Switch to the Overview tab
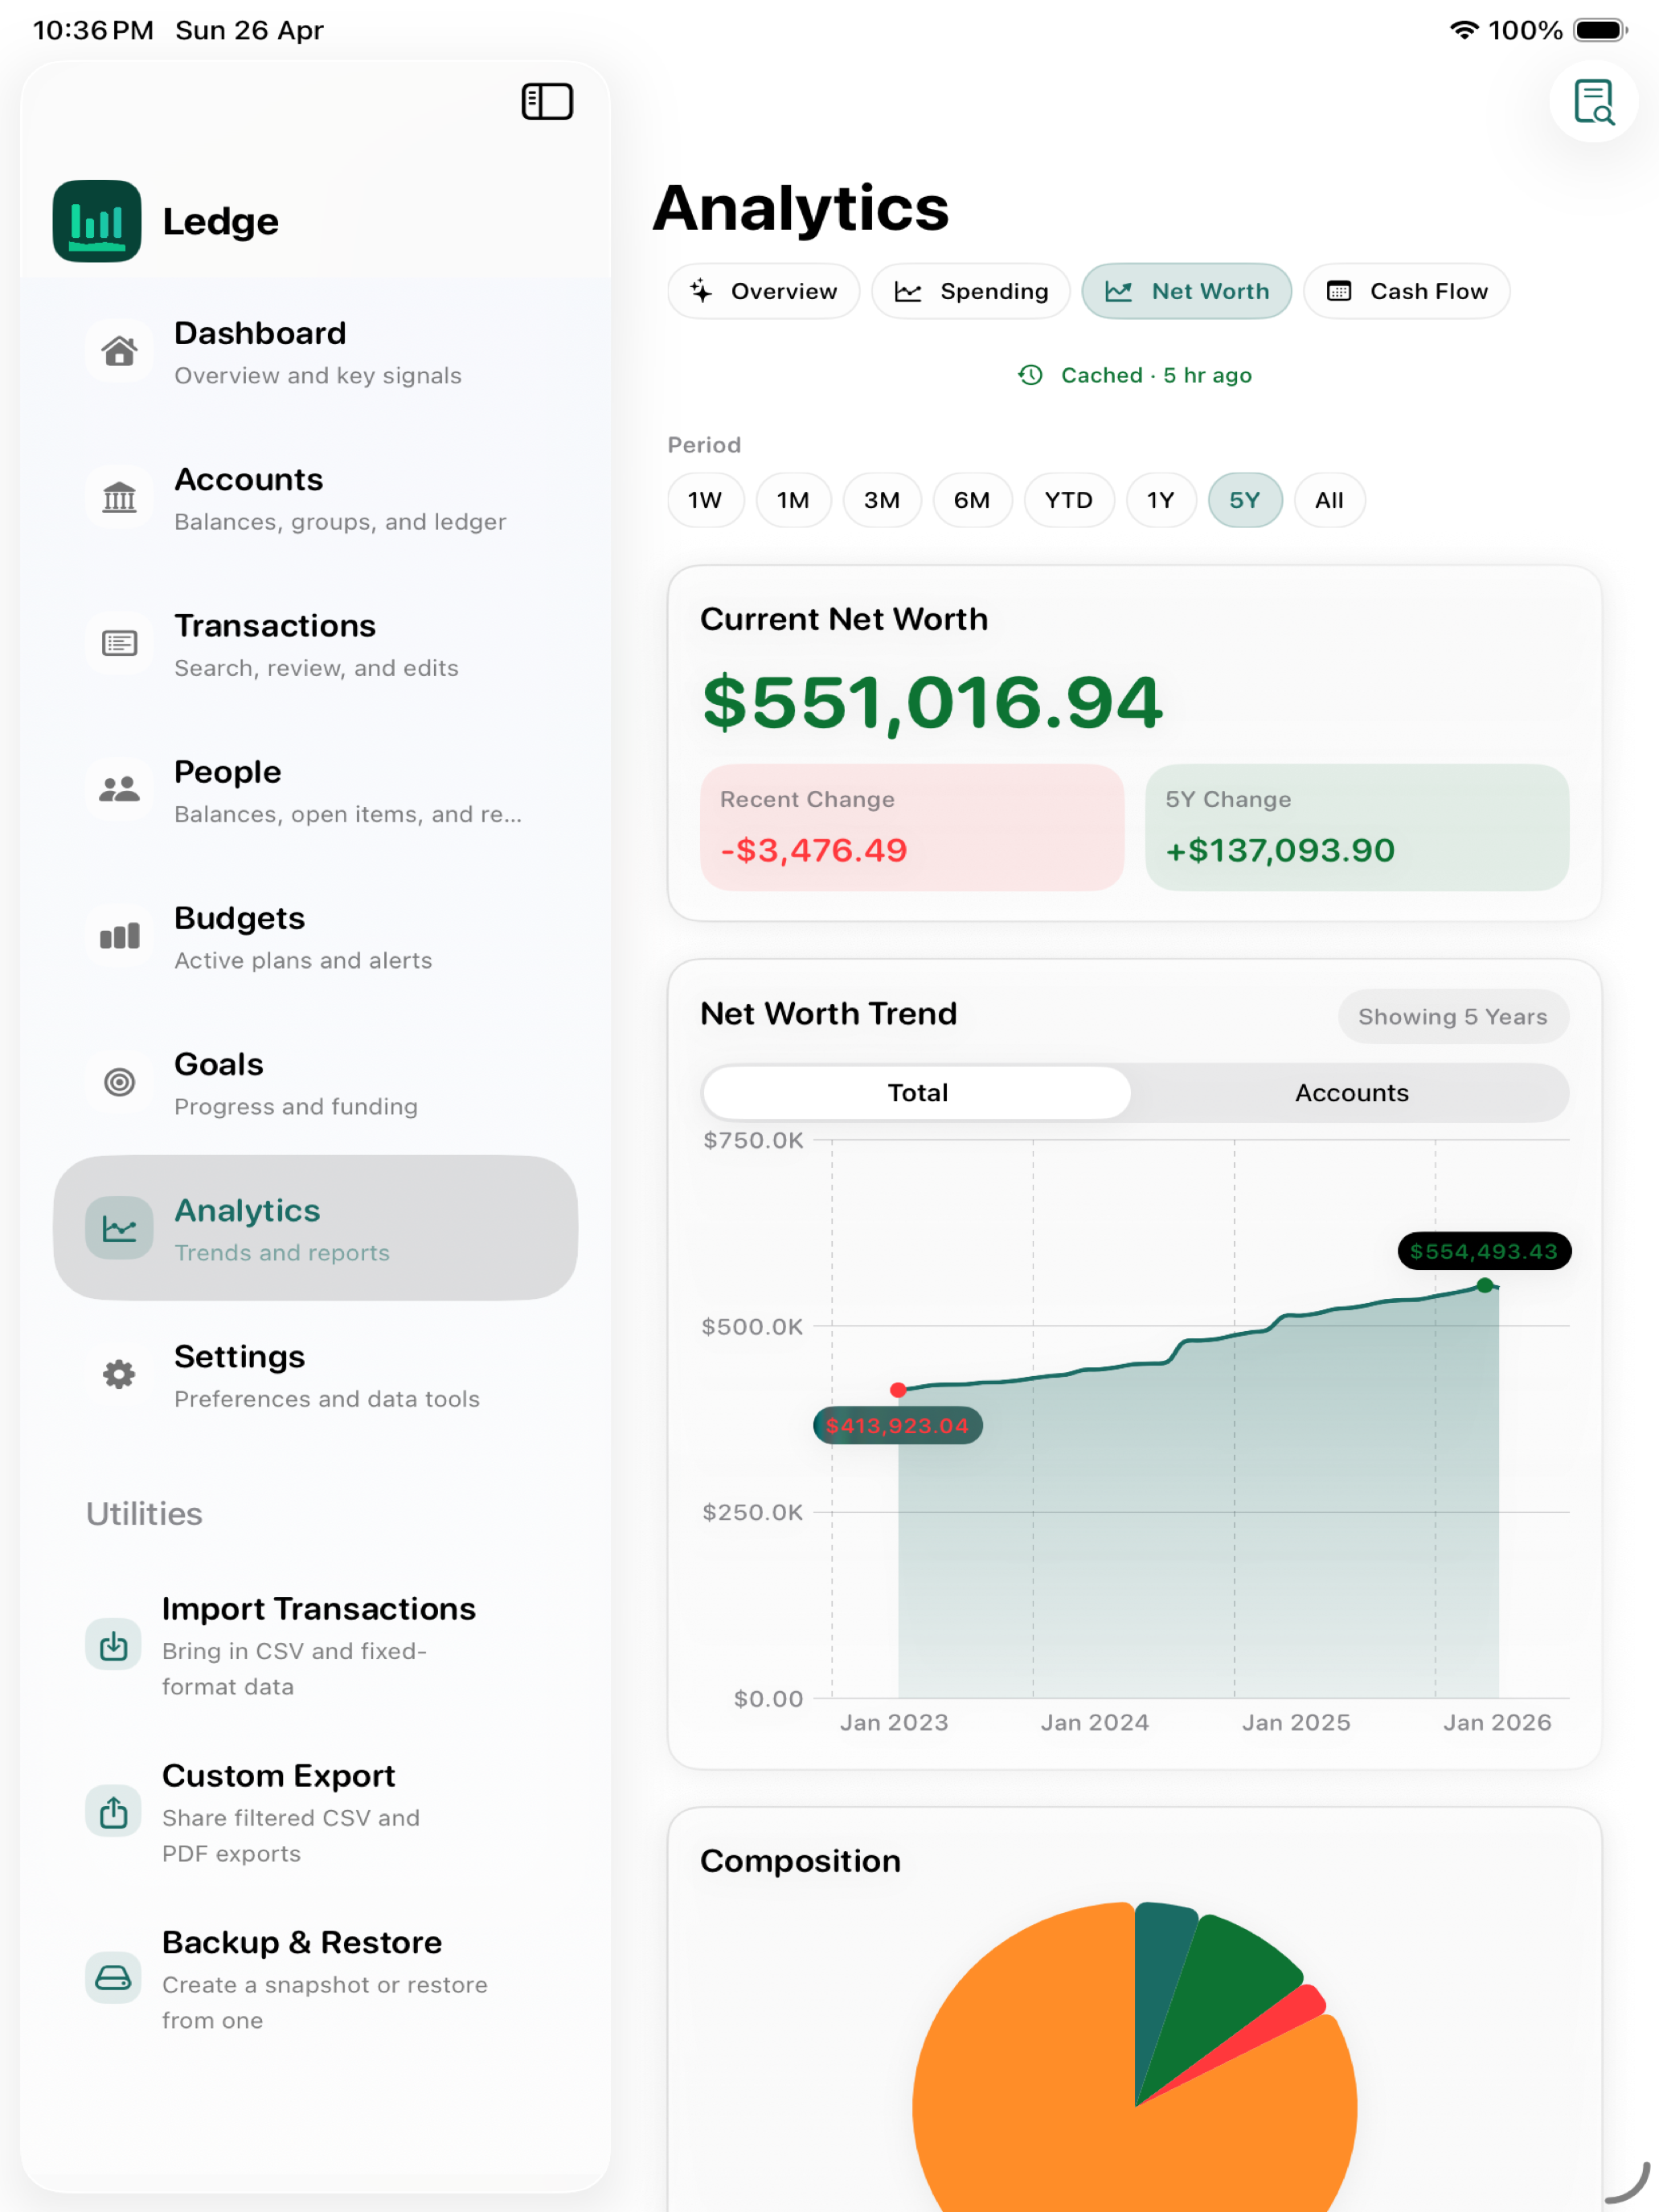This screenshot has height=2212, width=1659. pos(763,291)
